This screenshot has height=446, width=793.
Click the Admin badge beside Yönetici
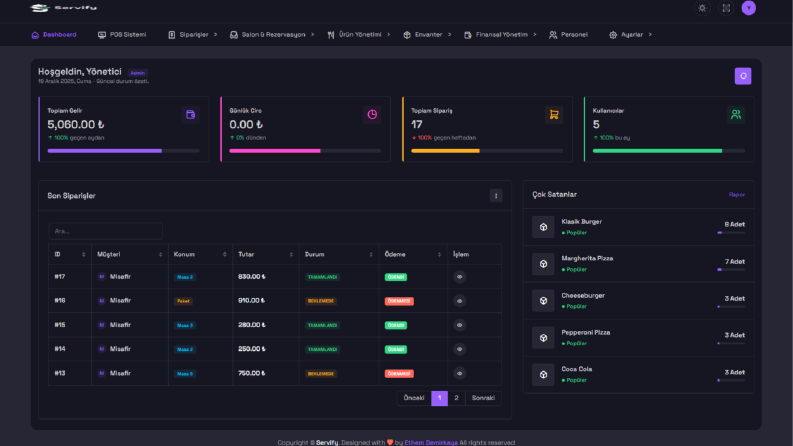138,73
